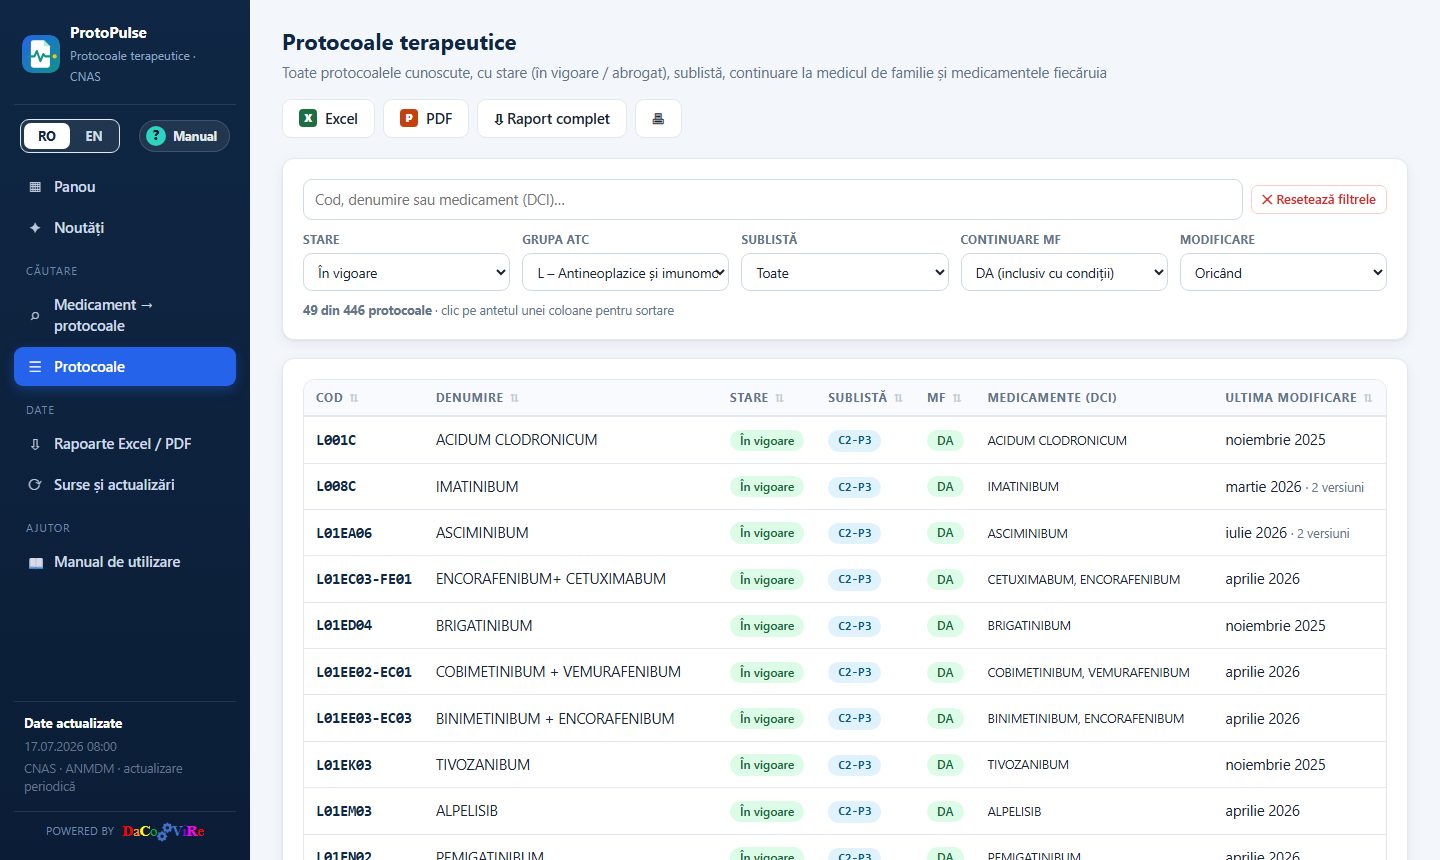Open the SUBLISTĂ filter dropdown

pos(844,272)
